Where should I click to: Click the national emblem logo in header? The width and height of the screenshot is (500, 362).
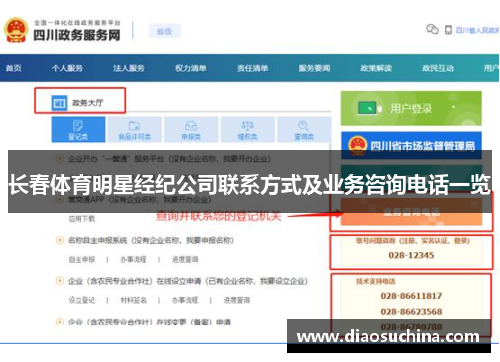(x=16, y=30)
